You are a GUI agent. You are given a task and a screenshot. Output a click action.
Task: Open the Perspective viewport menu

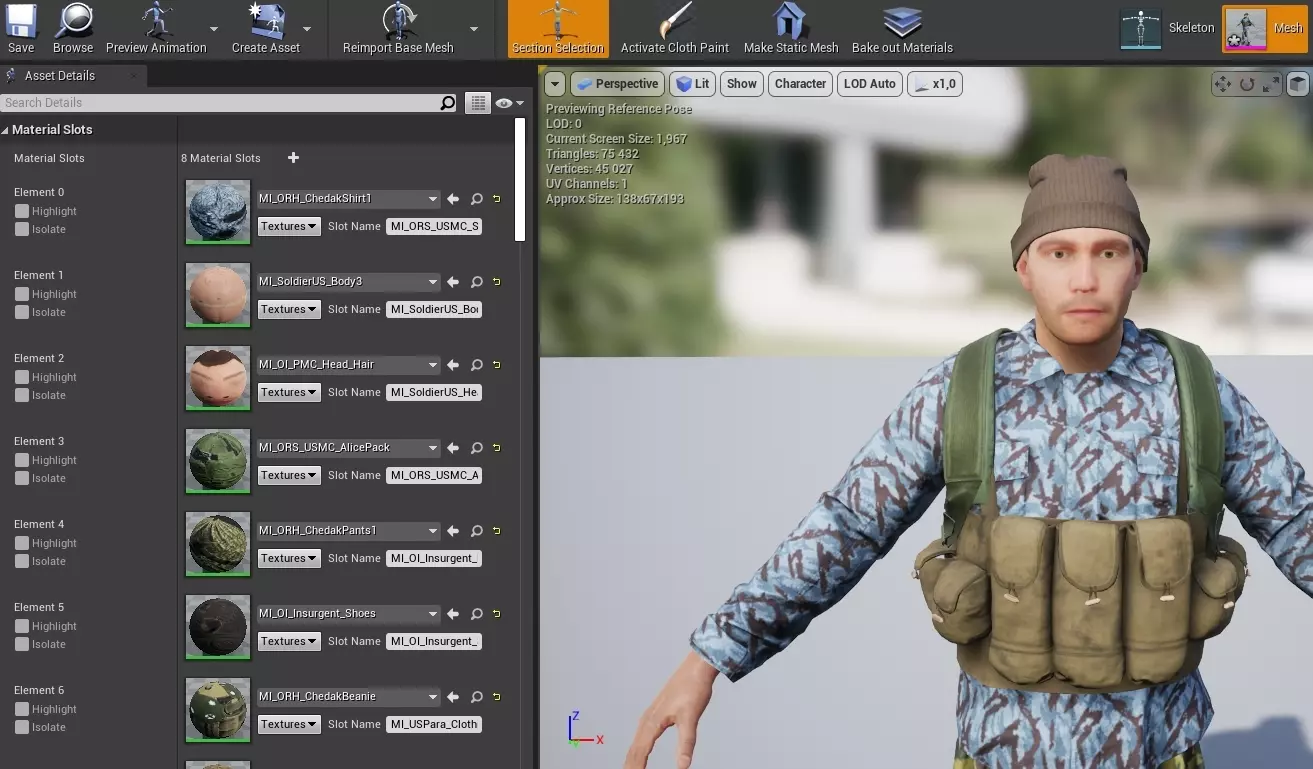click(x=618, y=84)
